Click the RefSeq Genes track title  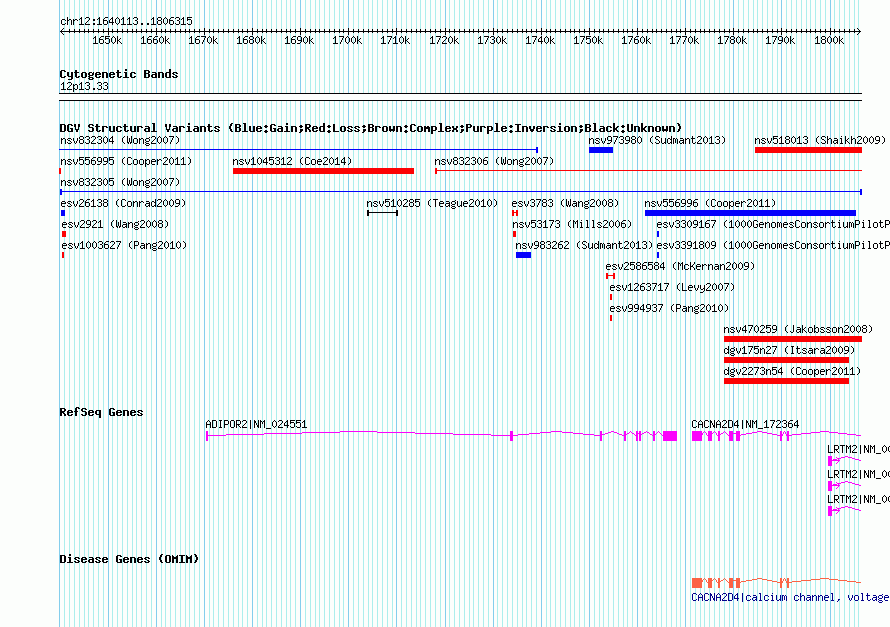[x=101, y=412]
